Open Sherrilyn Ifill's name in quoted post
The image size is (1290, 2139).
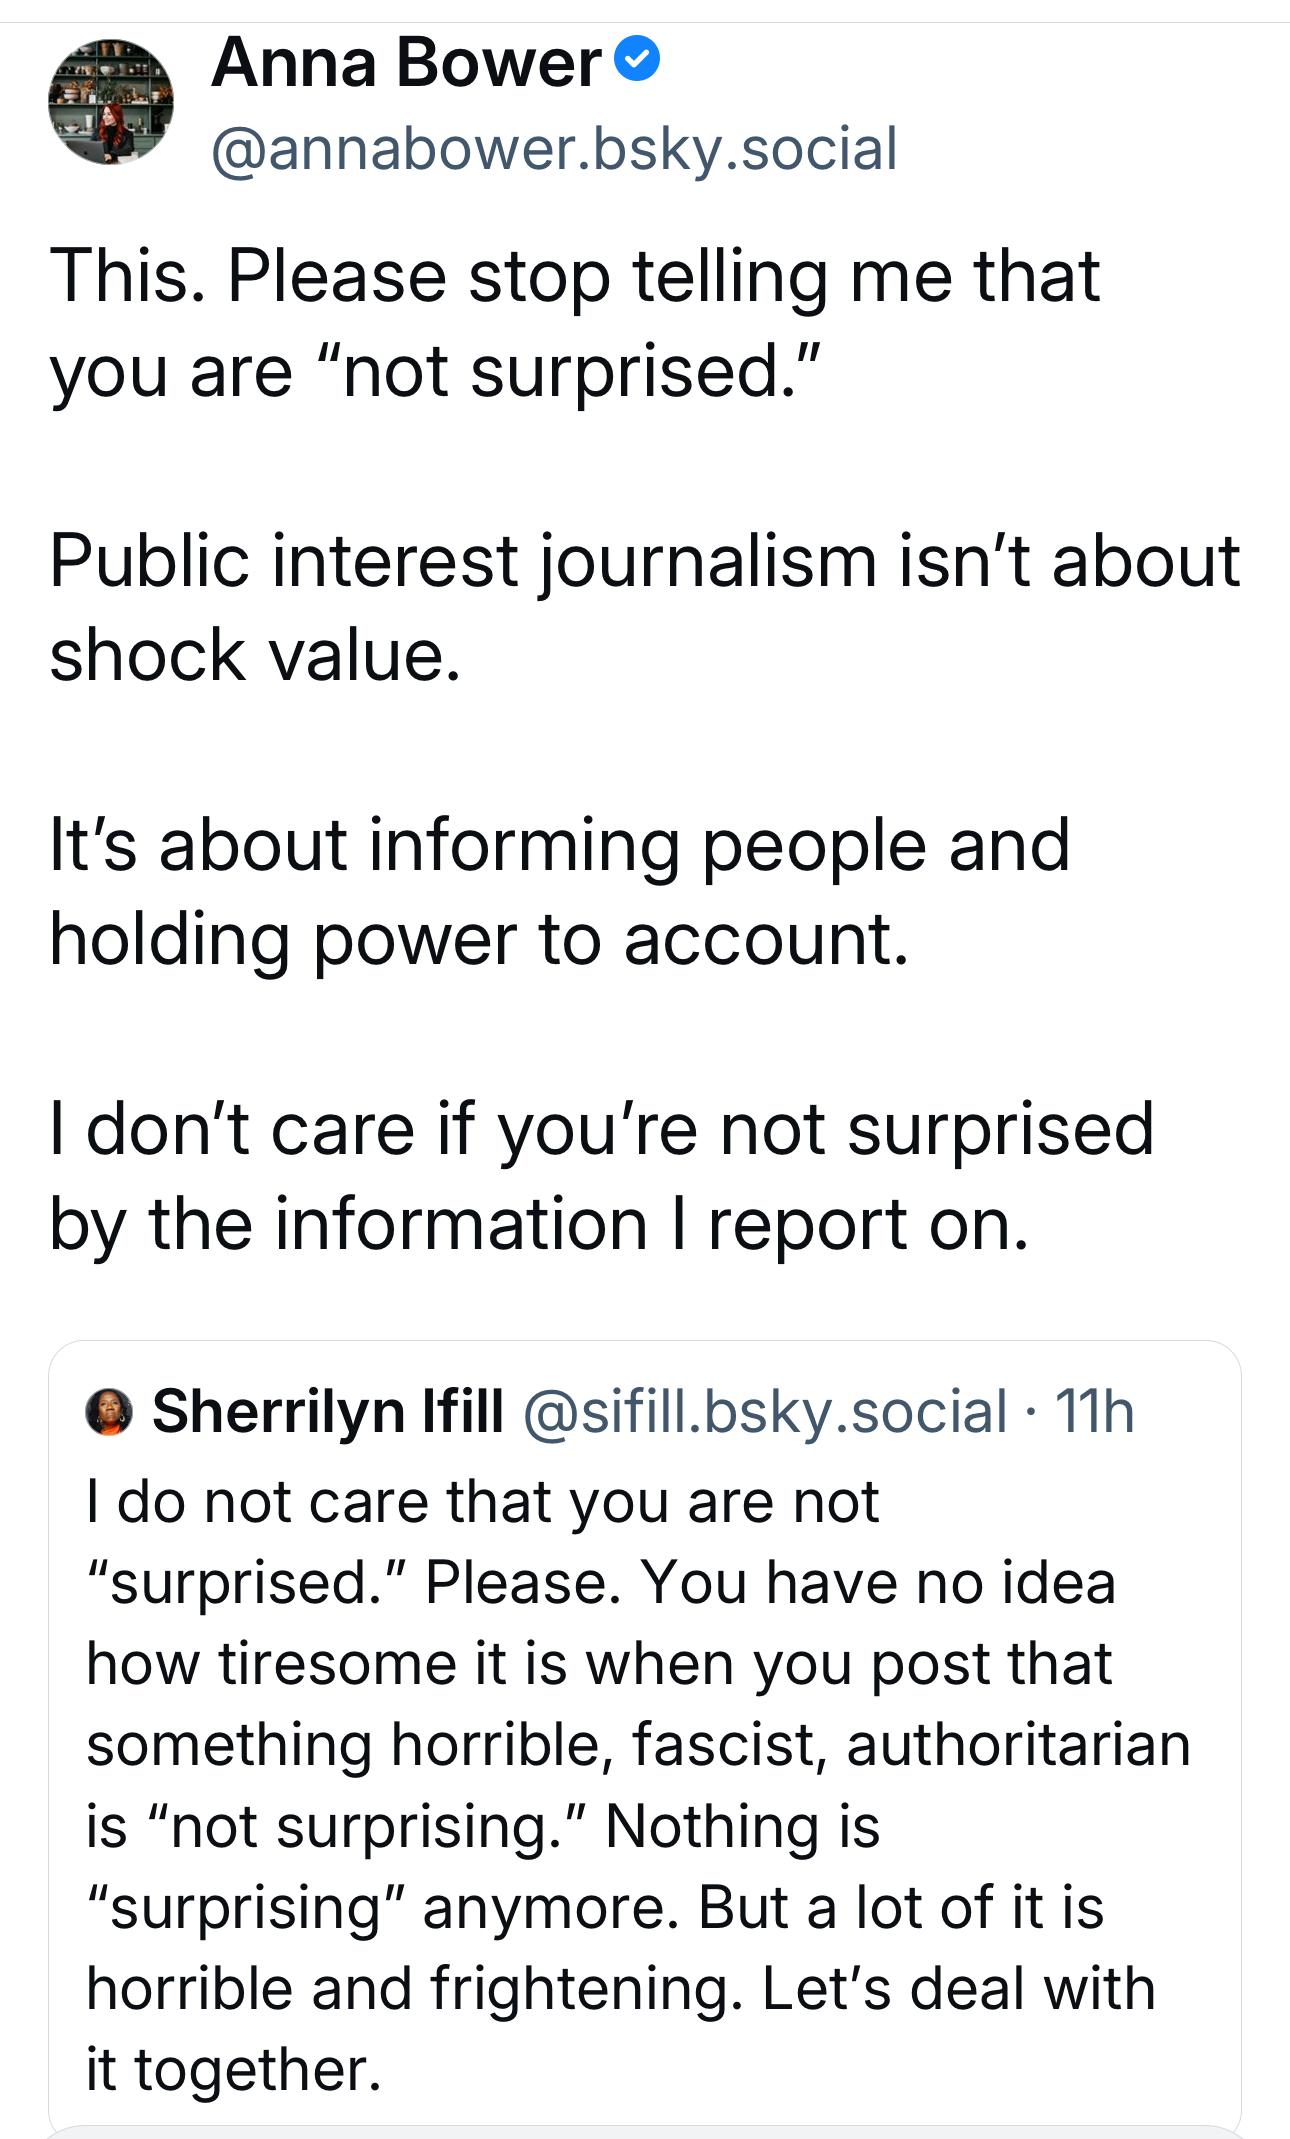point(327,1411)
